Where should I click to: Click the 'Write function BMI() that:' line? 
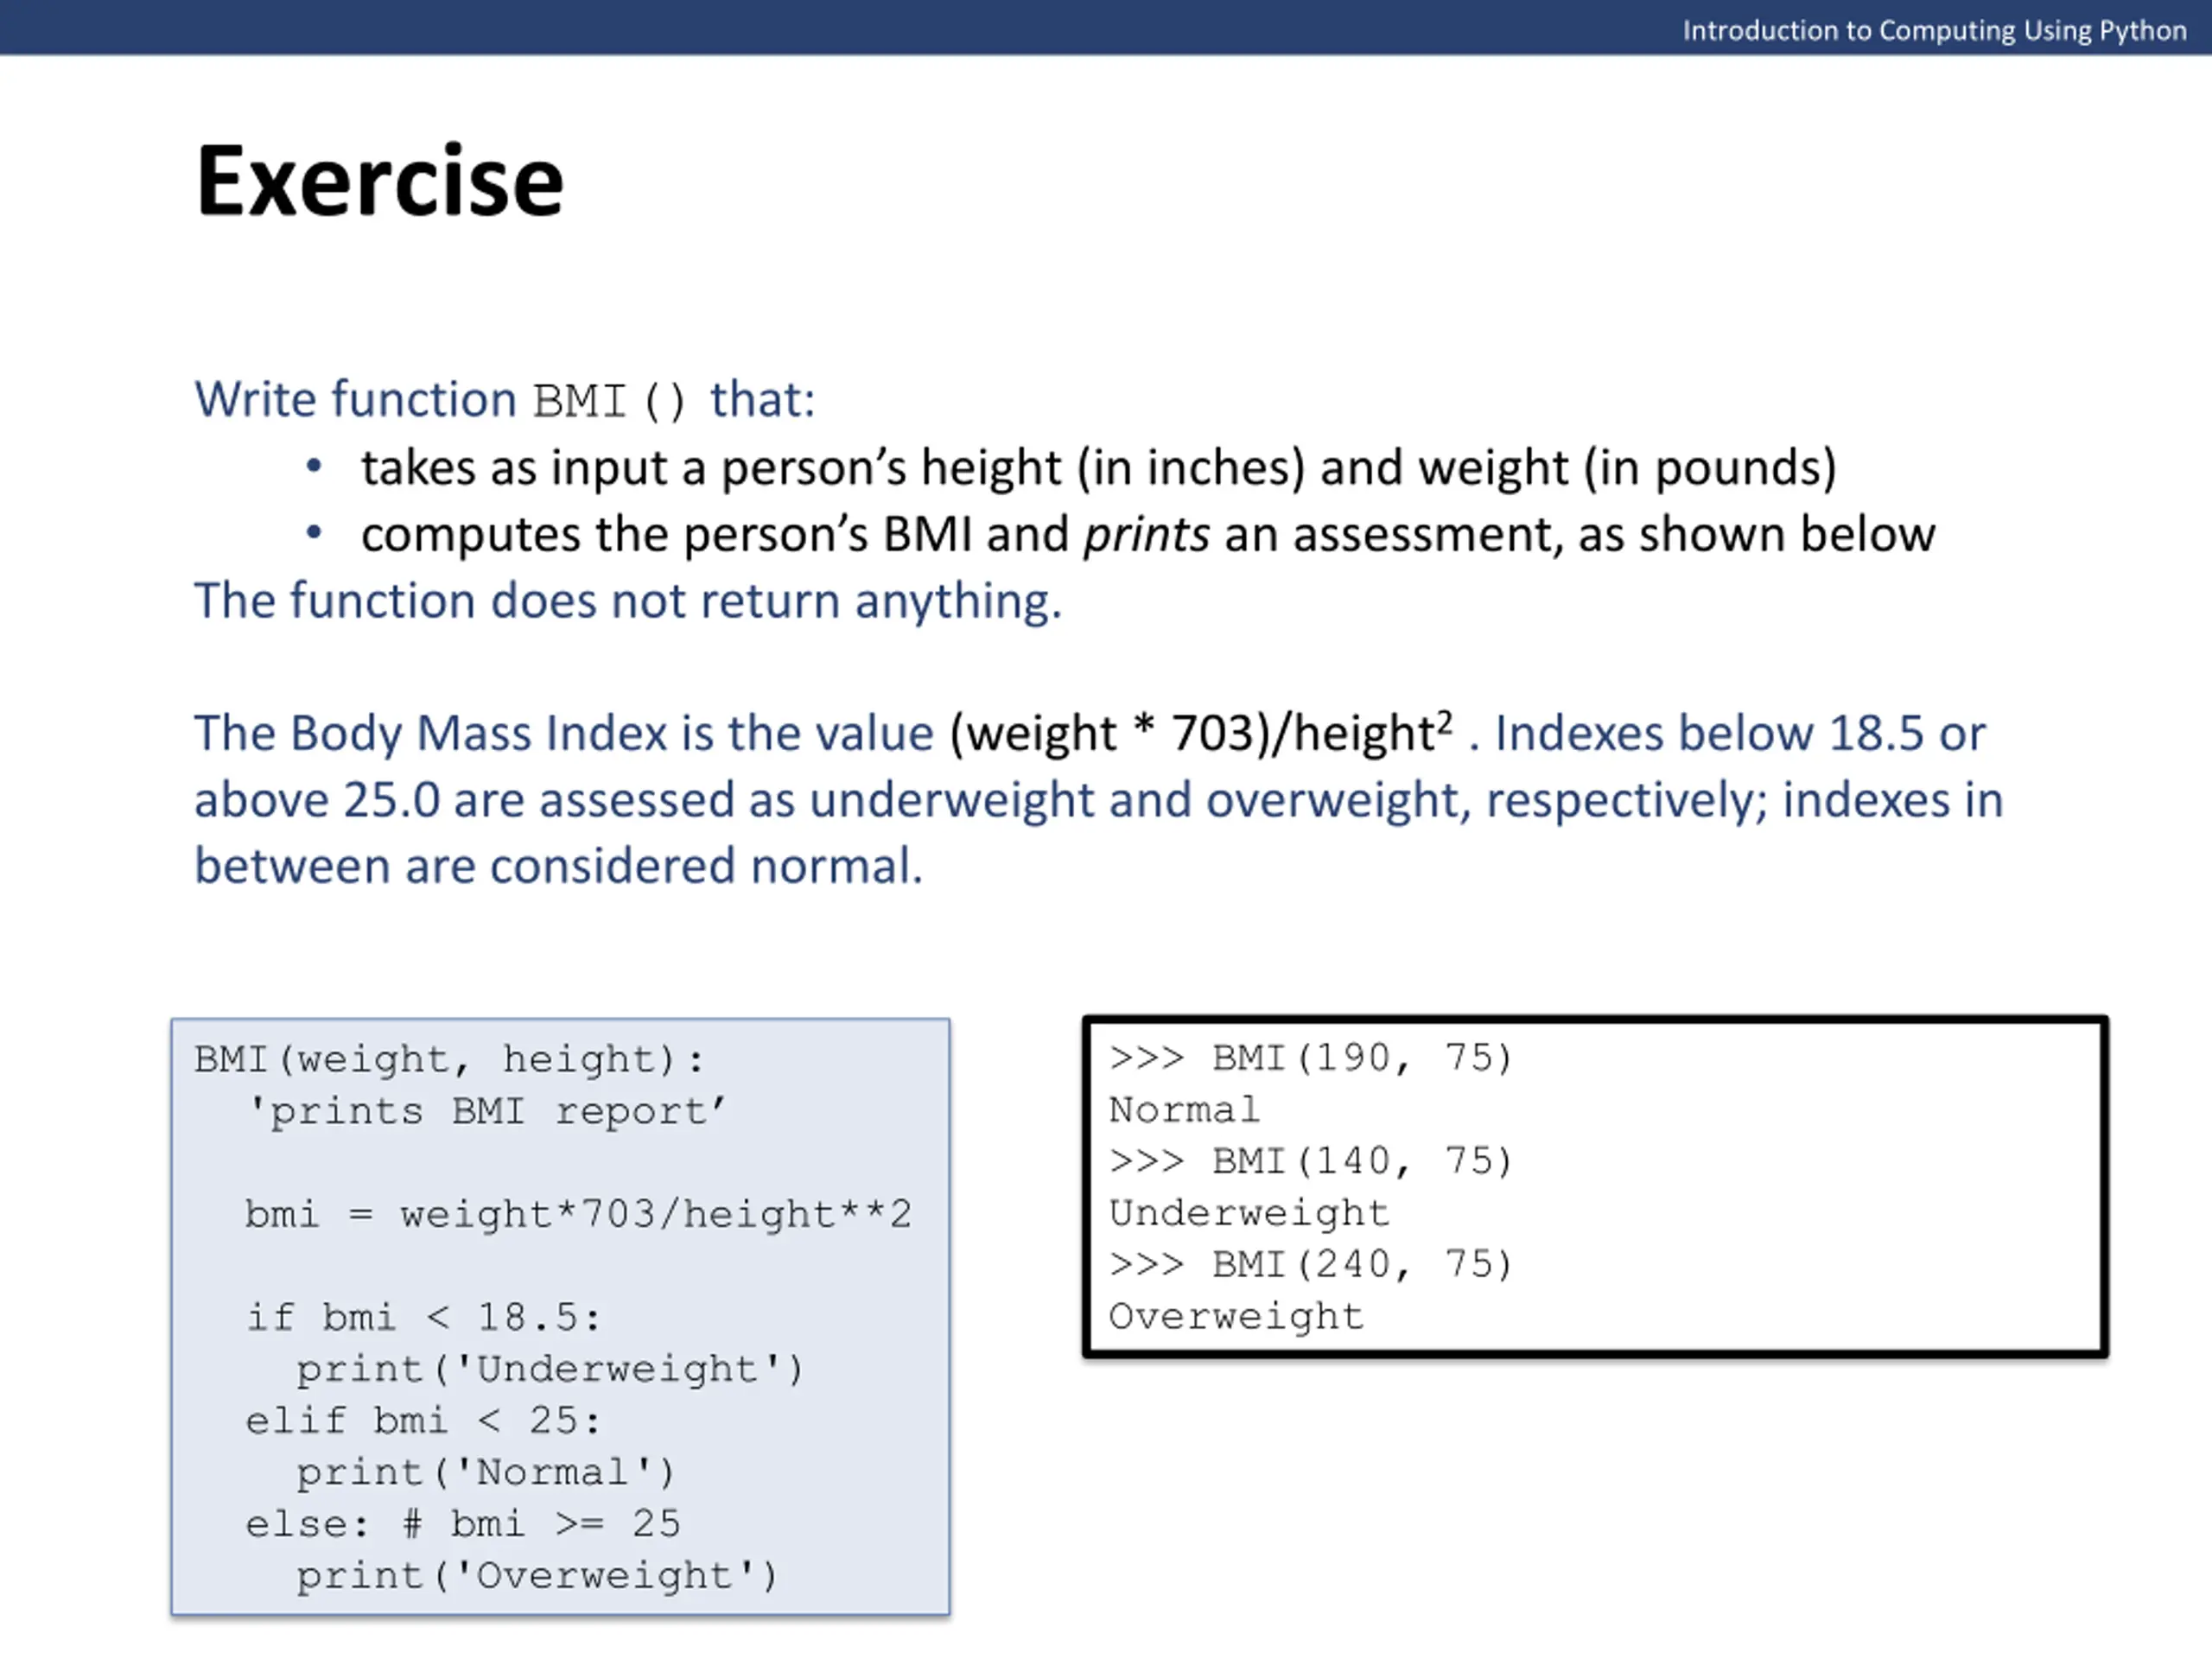coord(505,400)
